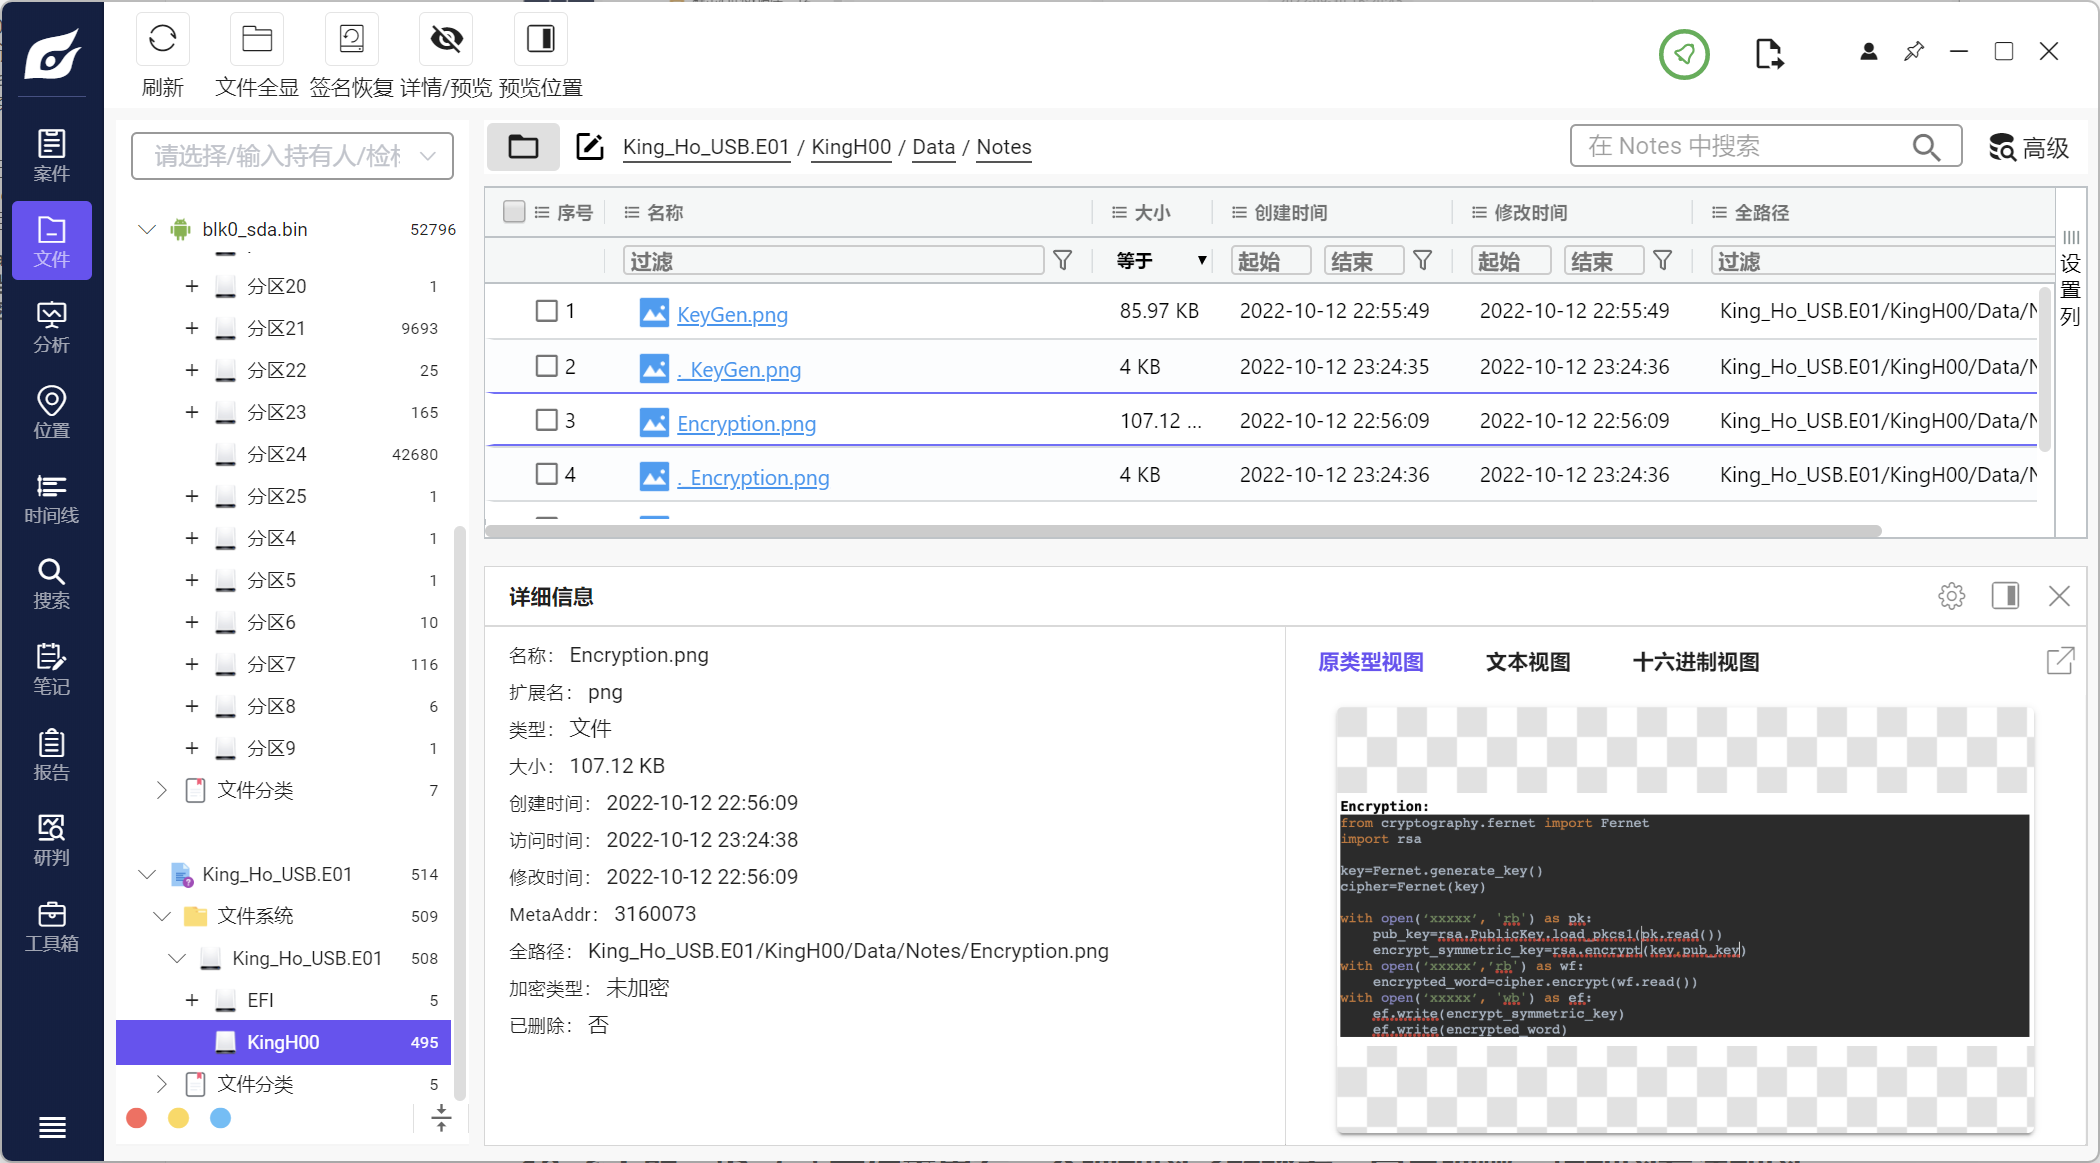Click the edit path pencil icon
Image resolution: width=2100 pixels, height=1163 pixels.
tap(590, 147)
